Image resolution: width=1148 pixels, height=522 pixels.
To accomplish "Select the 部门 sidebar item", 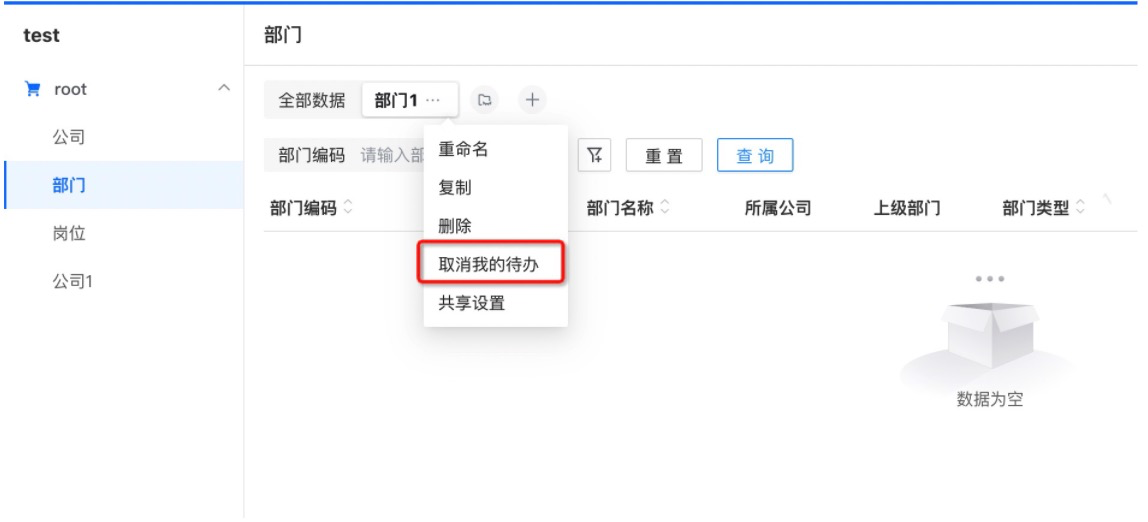I will tap(124, 185).
